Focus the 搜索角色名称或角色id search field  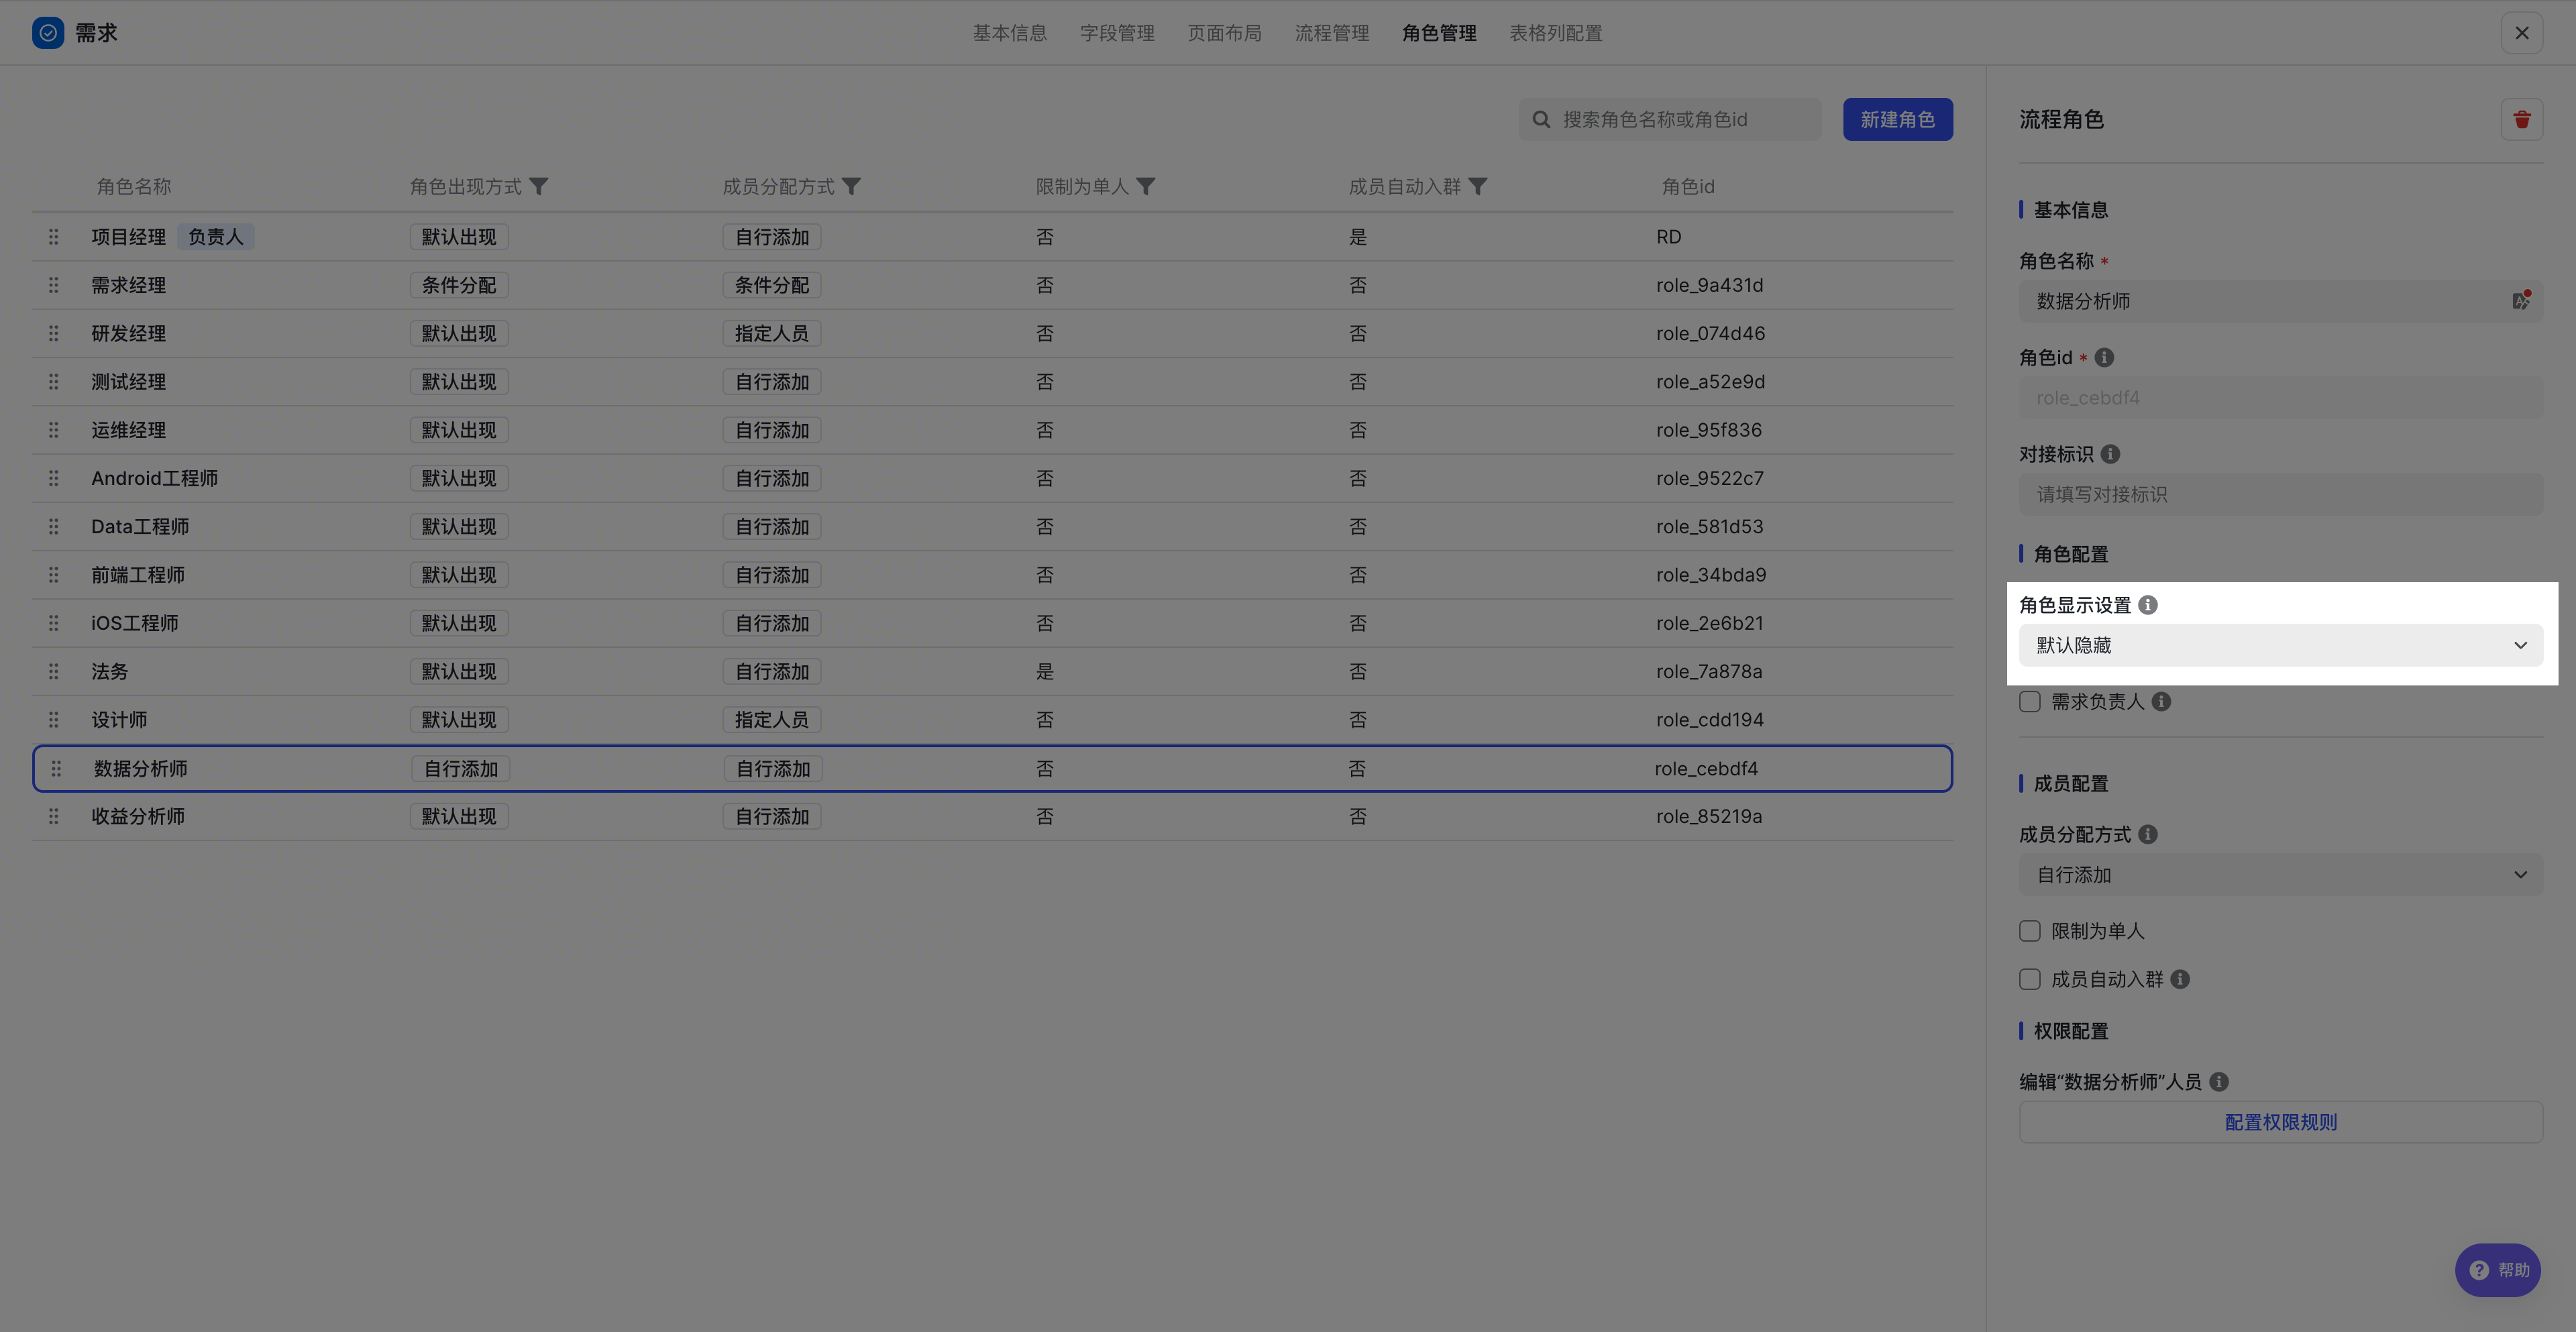point(1670,120)
